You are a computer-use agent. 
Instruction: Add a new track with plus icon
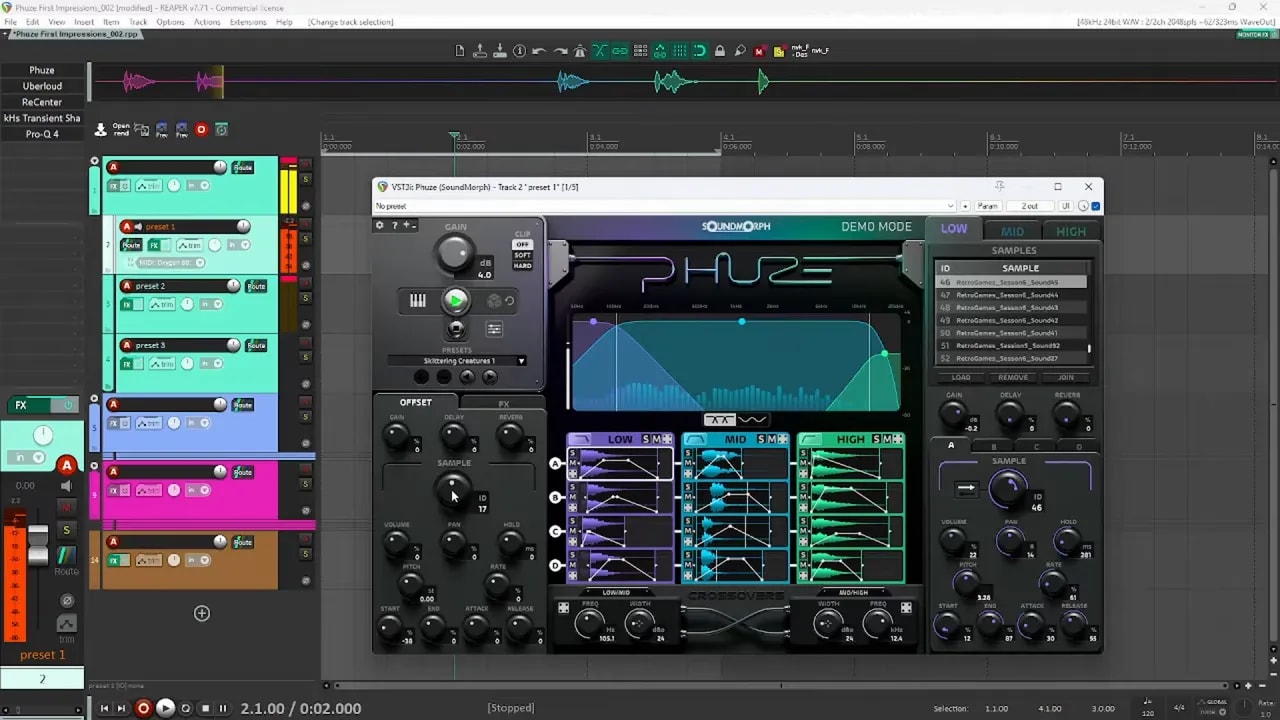pos(202,613)
